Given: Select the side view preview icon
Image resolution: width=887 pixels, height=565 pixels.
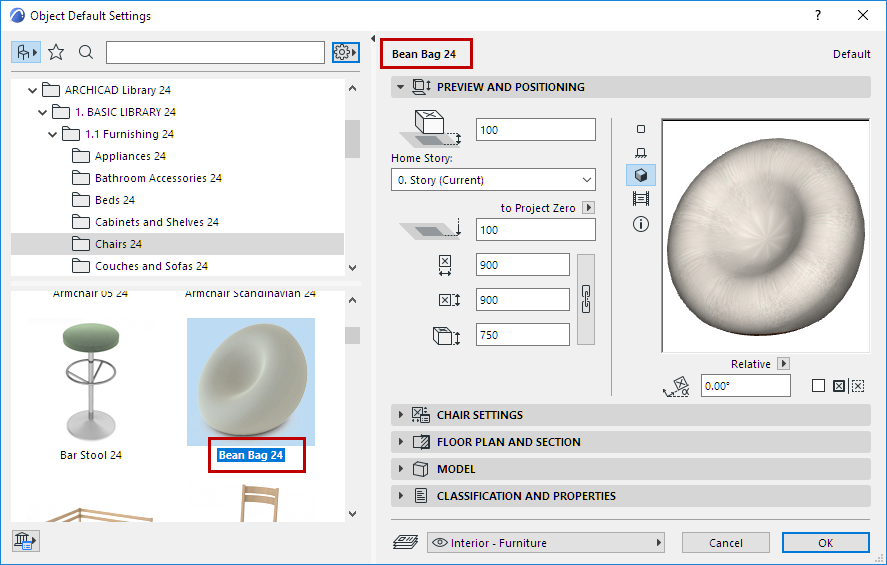Looking at the screenshot, I should click(640, 153).
